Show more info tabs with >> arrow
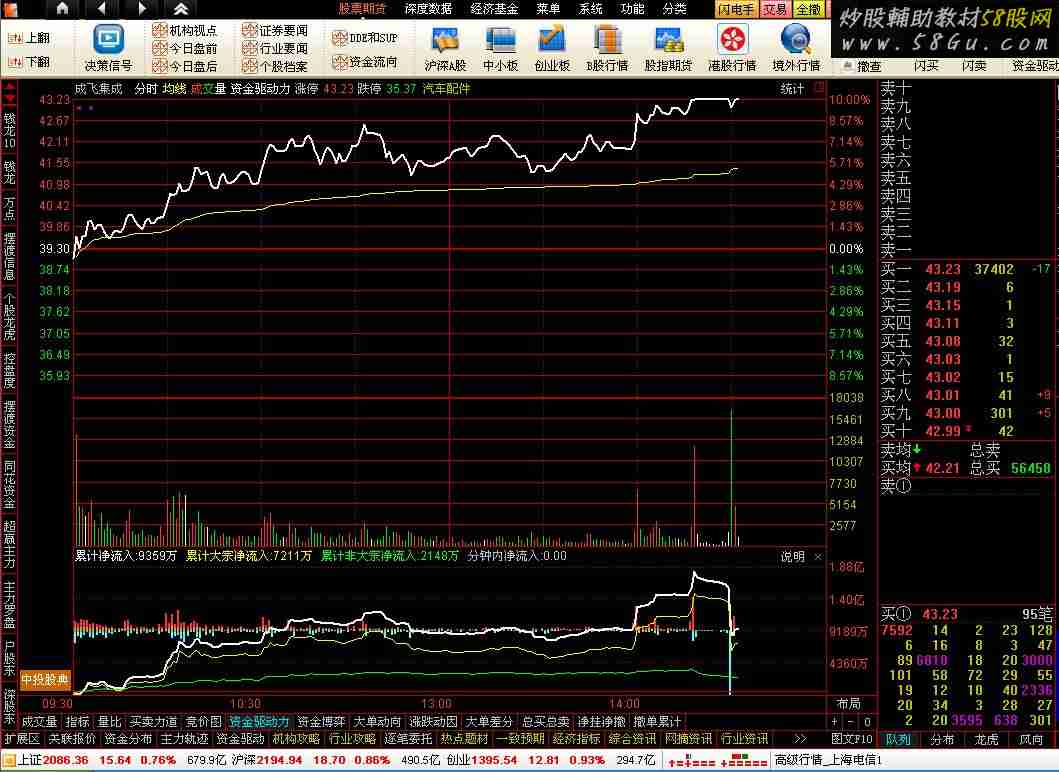 click(x=800, y=740)
